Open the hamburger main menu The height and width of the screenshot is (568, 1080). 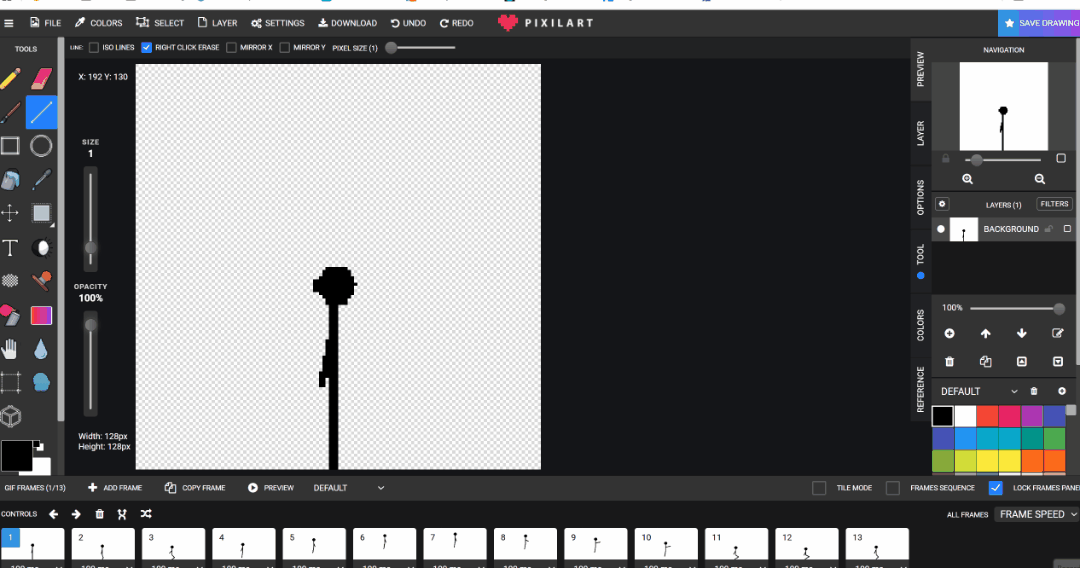(9, 23)
